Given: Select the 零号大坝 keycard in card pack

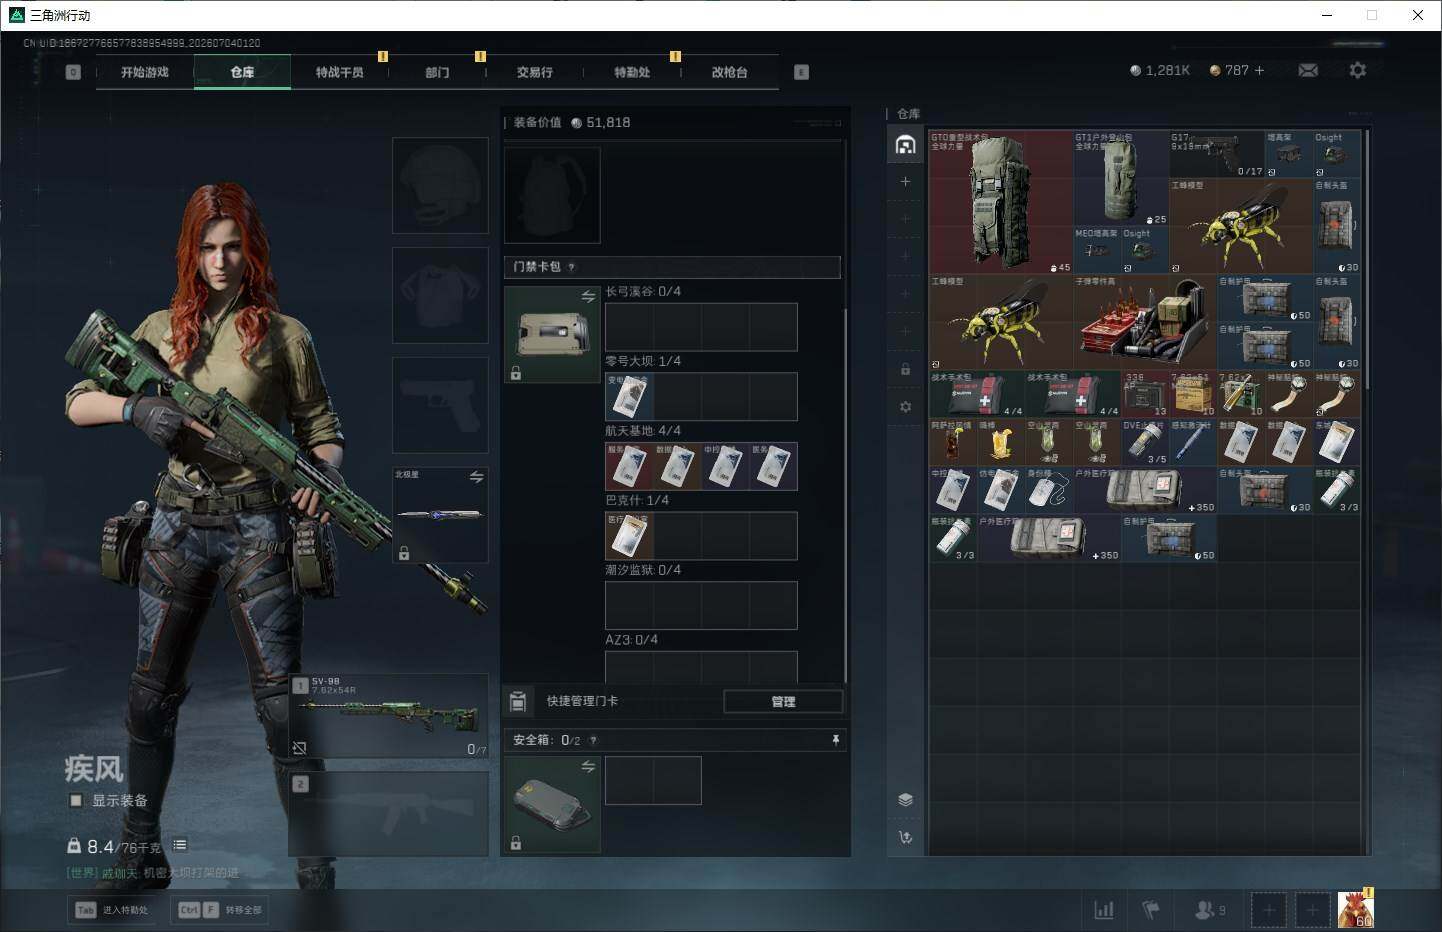Looking at the screenshot, I should (629, 397).
